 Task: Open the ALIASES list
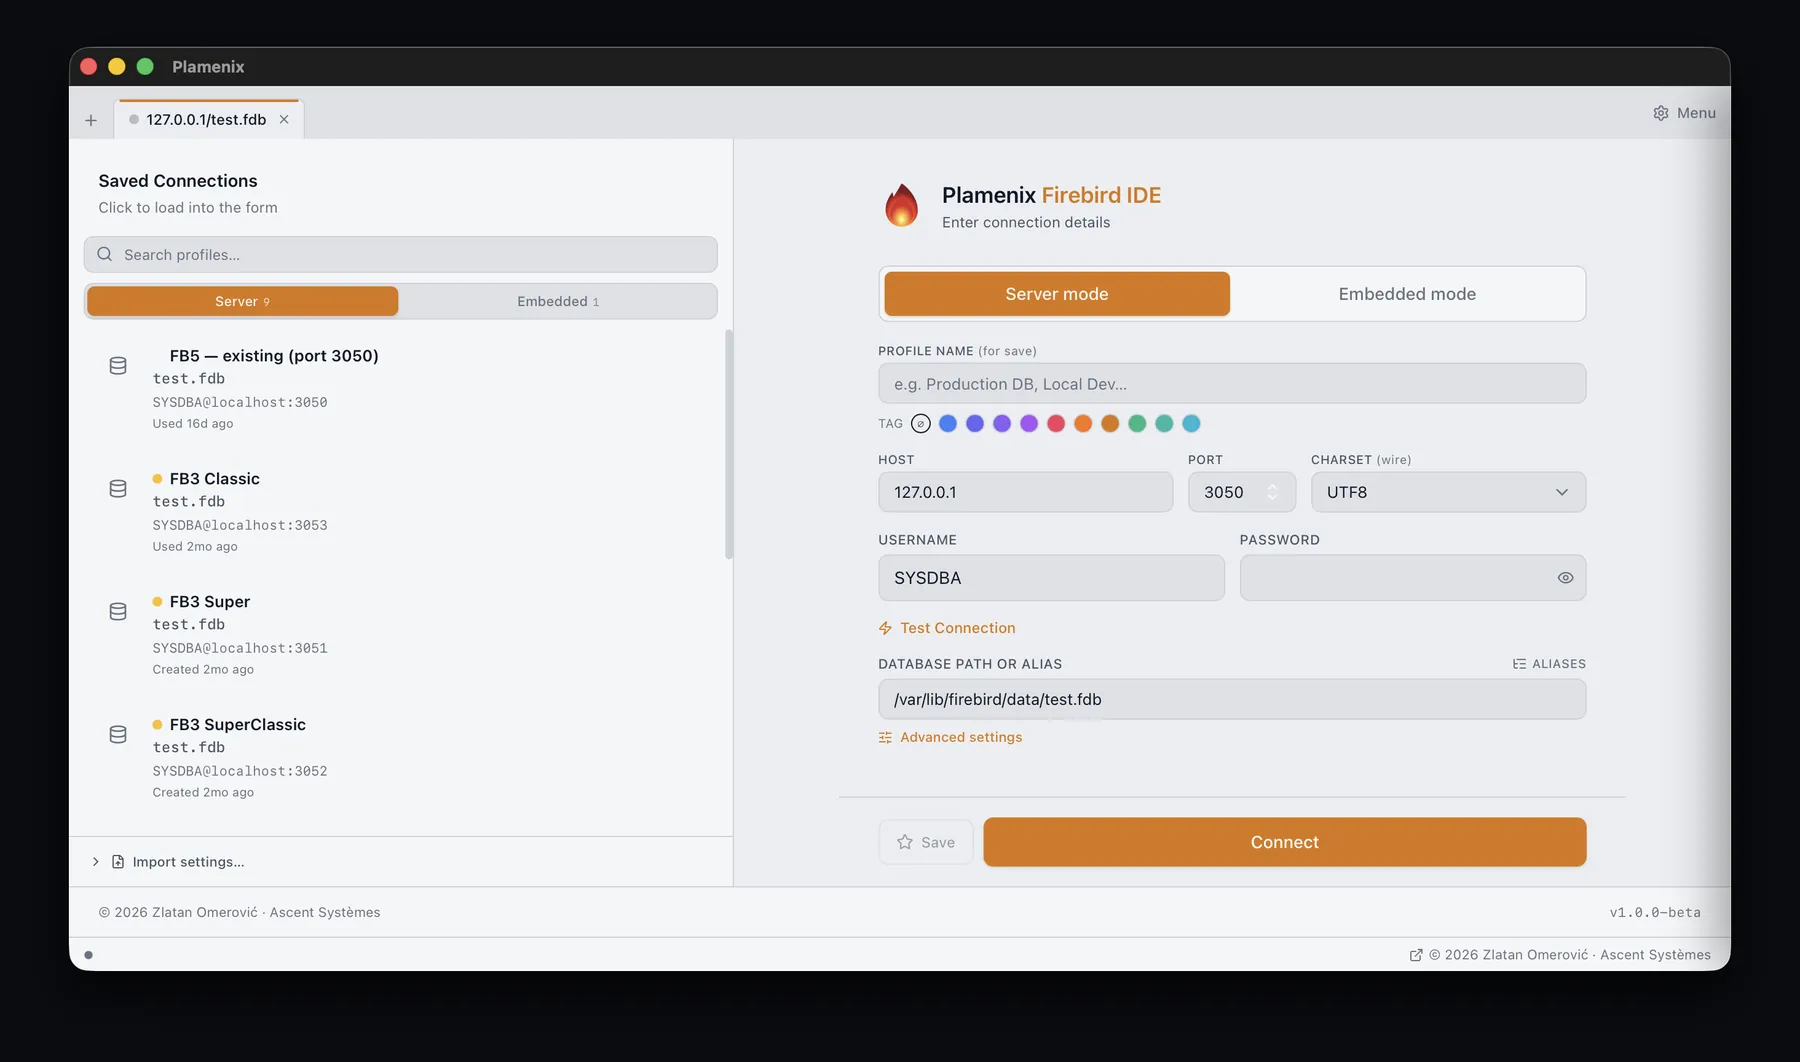pyautogui.click(x=1549, y=664)
